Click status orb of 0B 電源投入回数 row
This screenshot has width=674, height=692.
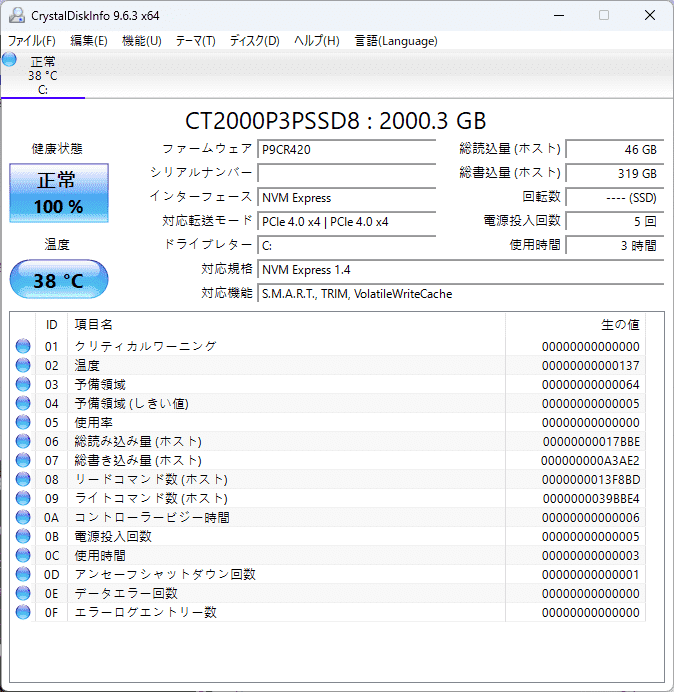[23, 536]
